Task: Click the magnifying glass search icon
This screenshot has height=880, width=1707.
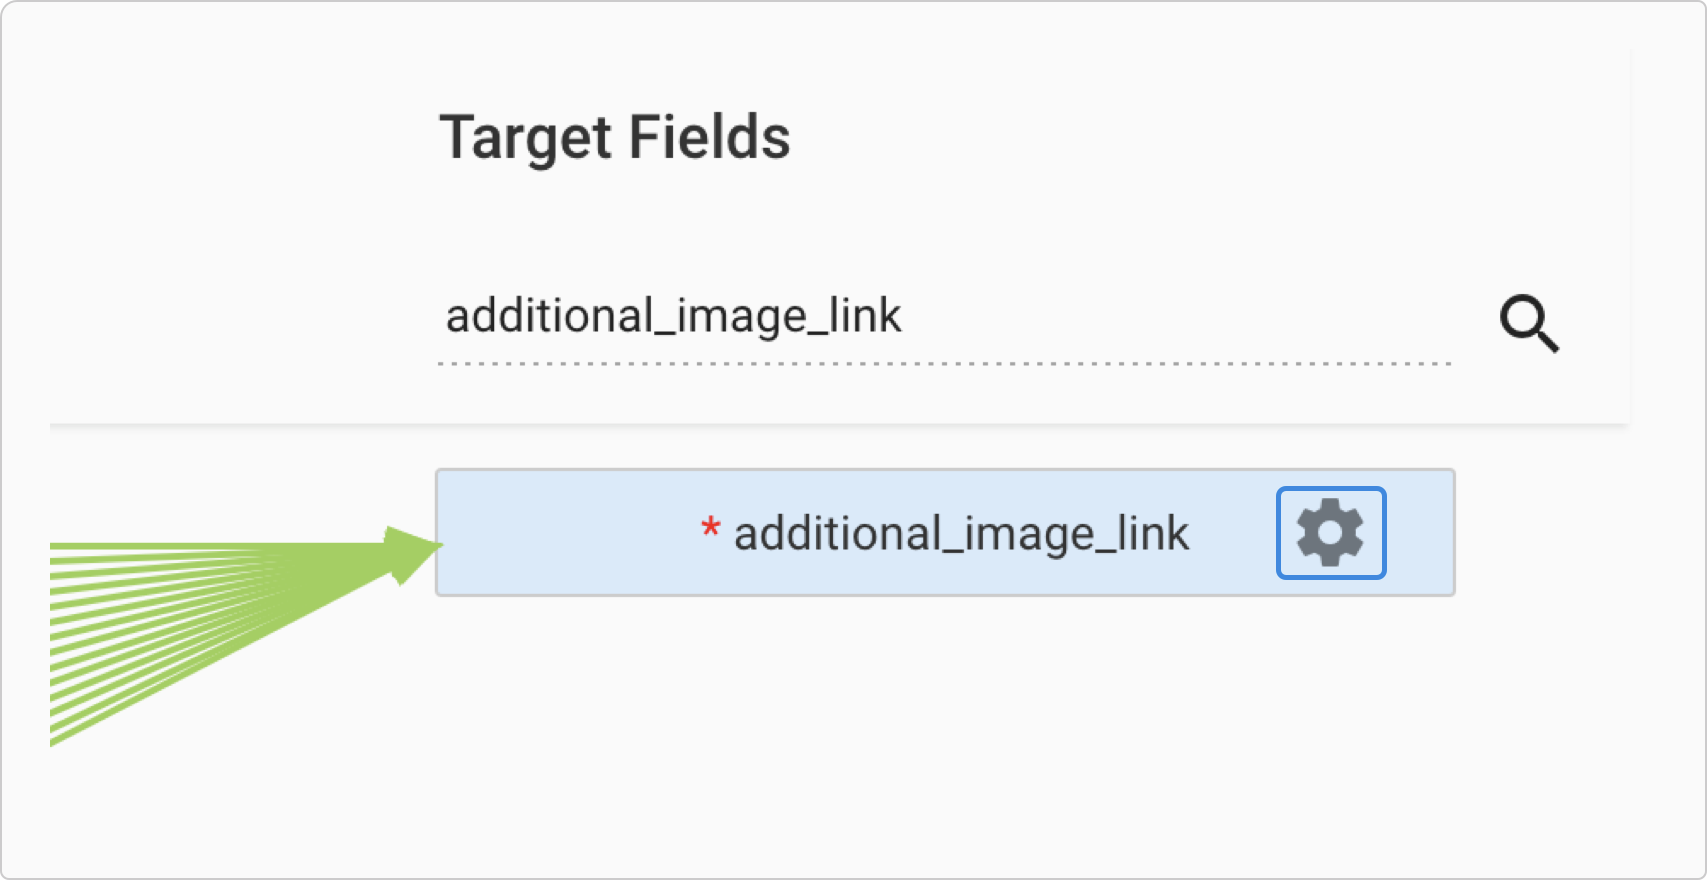Action: [x=1529, y=323]
